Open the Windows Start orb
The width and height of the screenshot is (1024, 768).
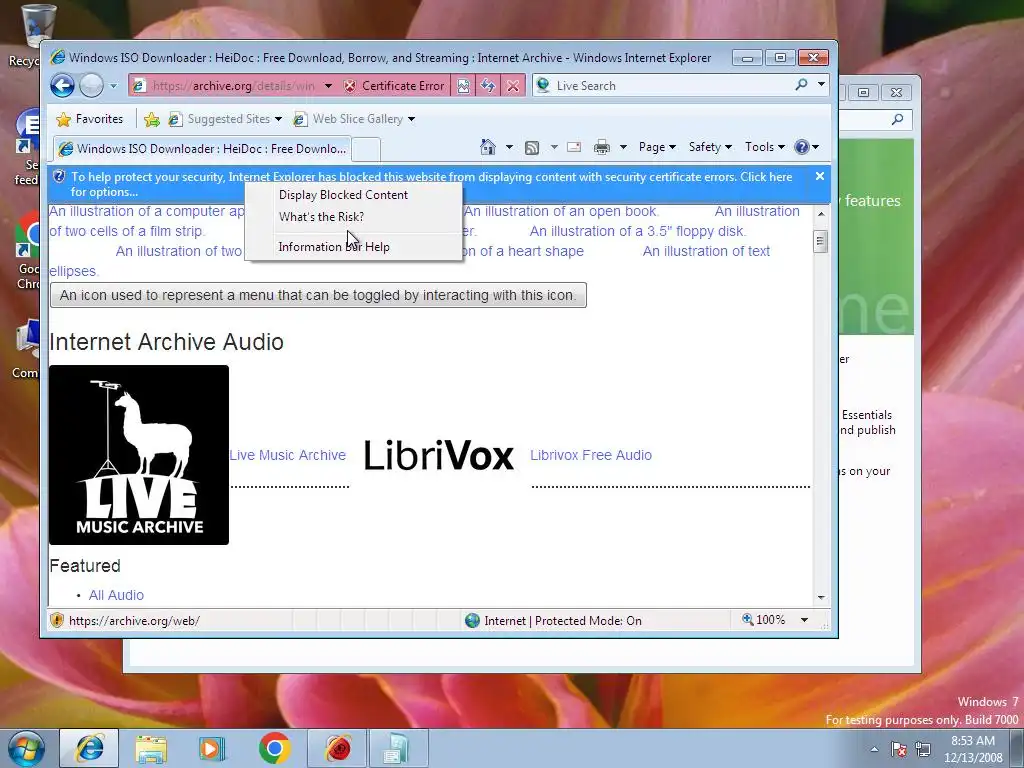point(26,748)
